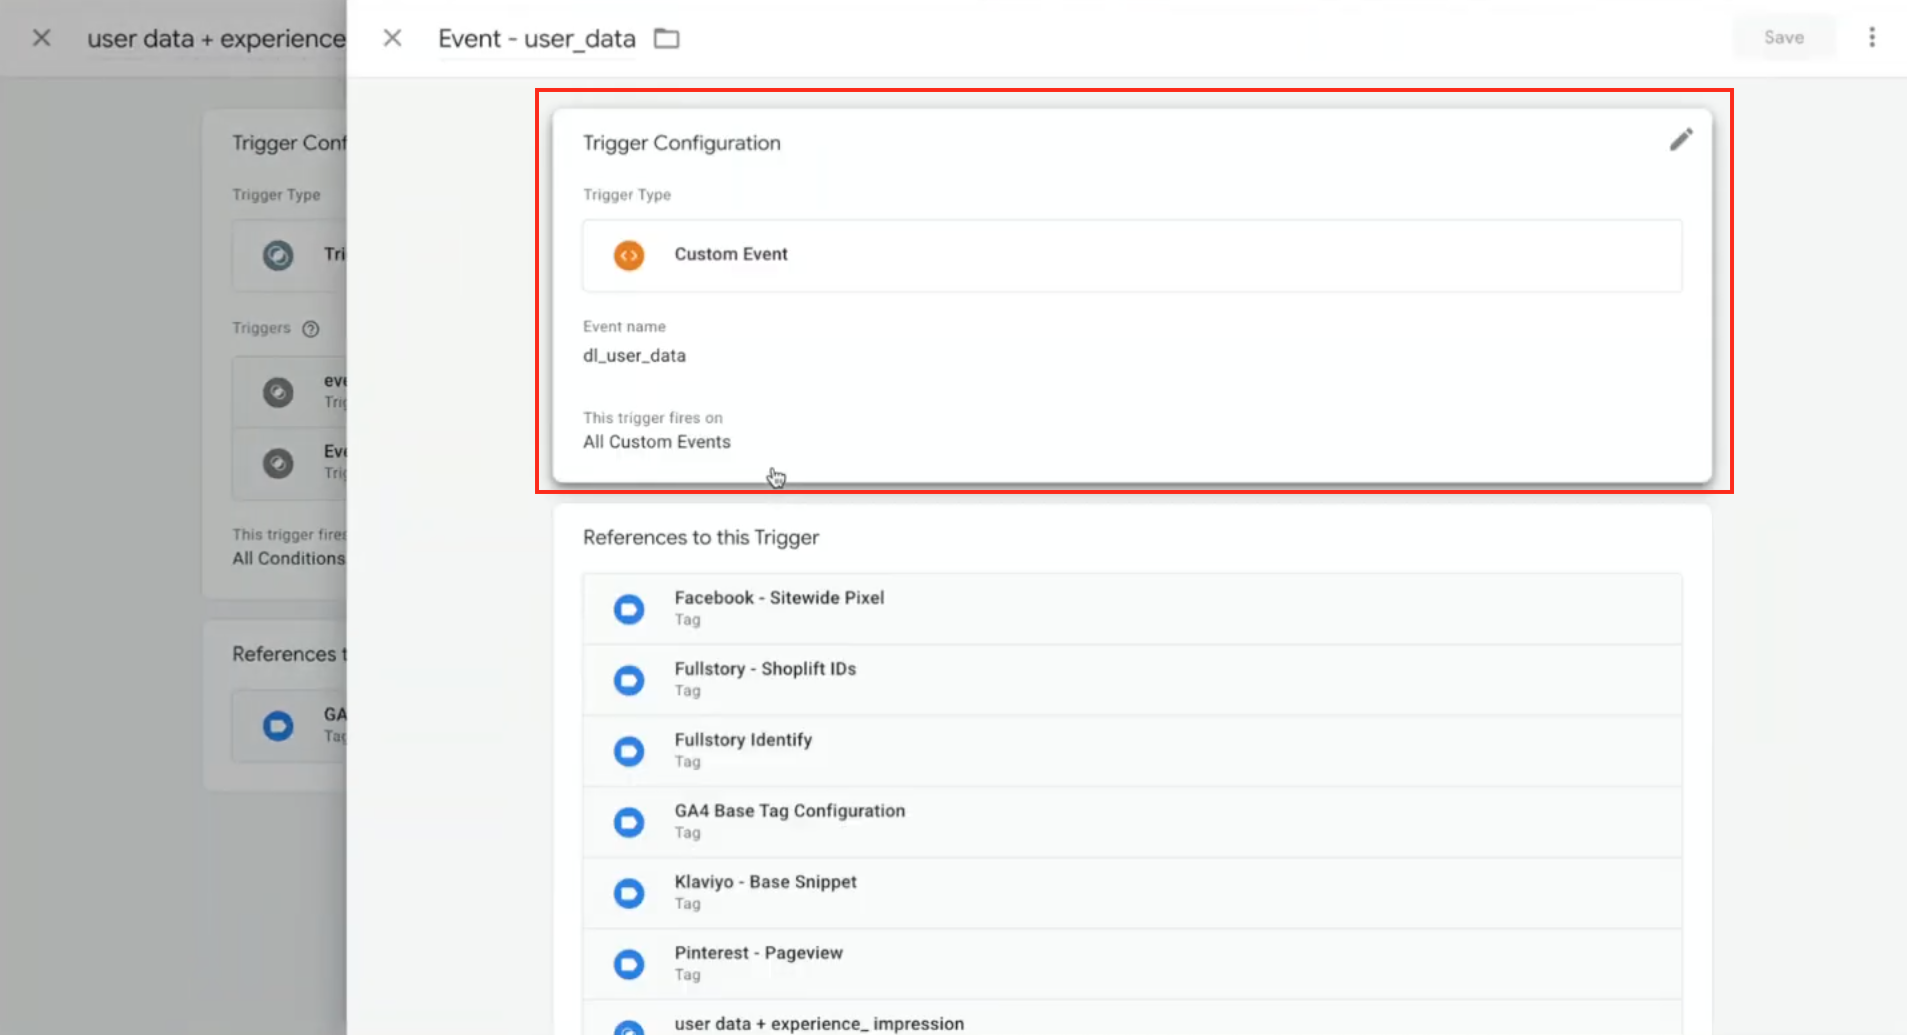Image resolution: width=1907 pixels, height=1035 pixels.
Task: Click the Save button
Action: coord(1783,38)
